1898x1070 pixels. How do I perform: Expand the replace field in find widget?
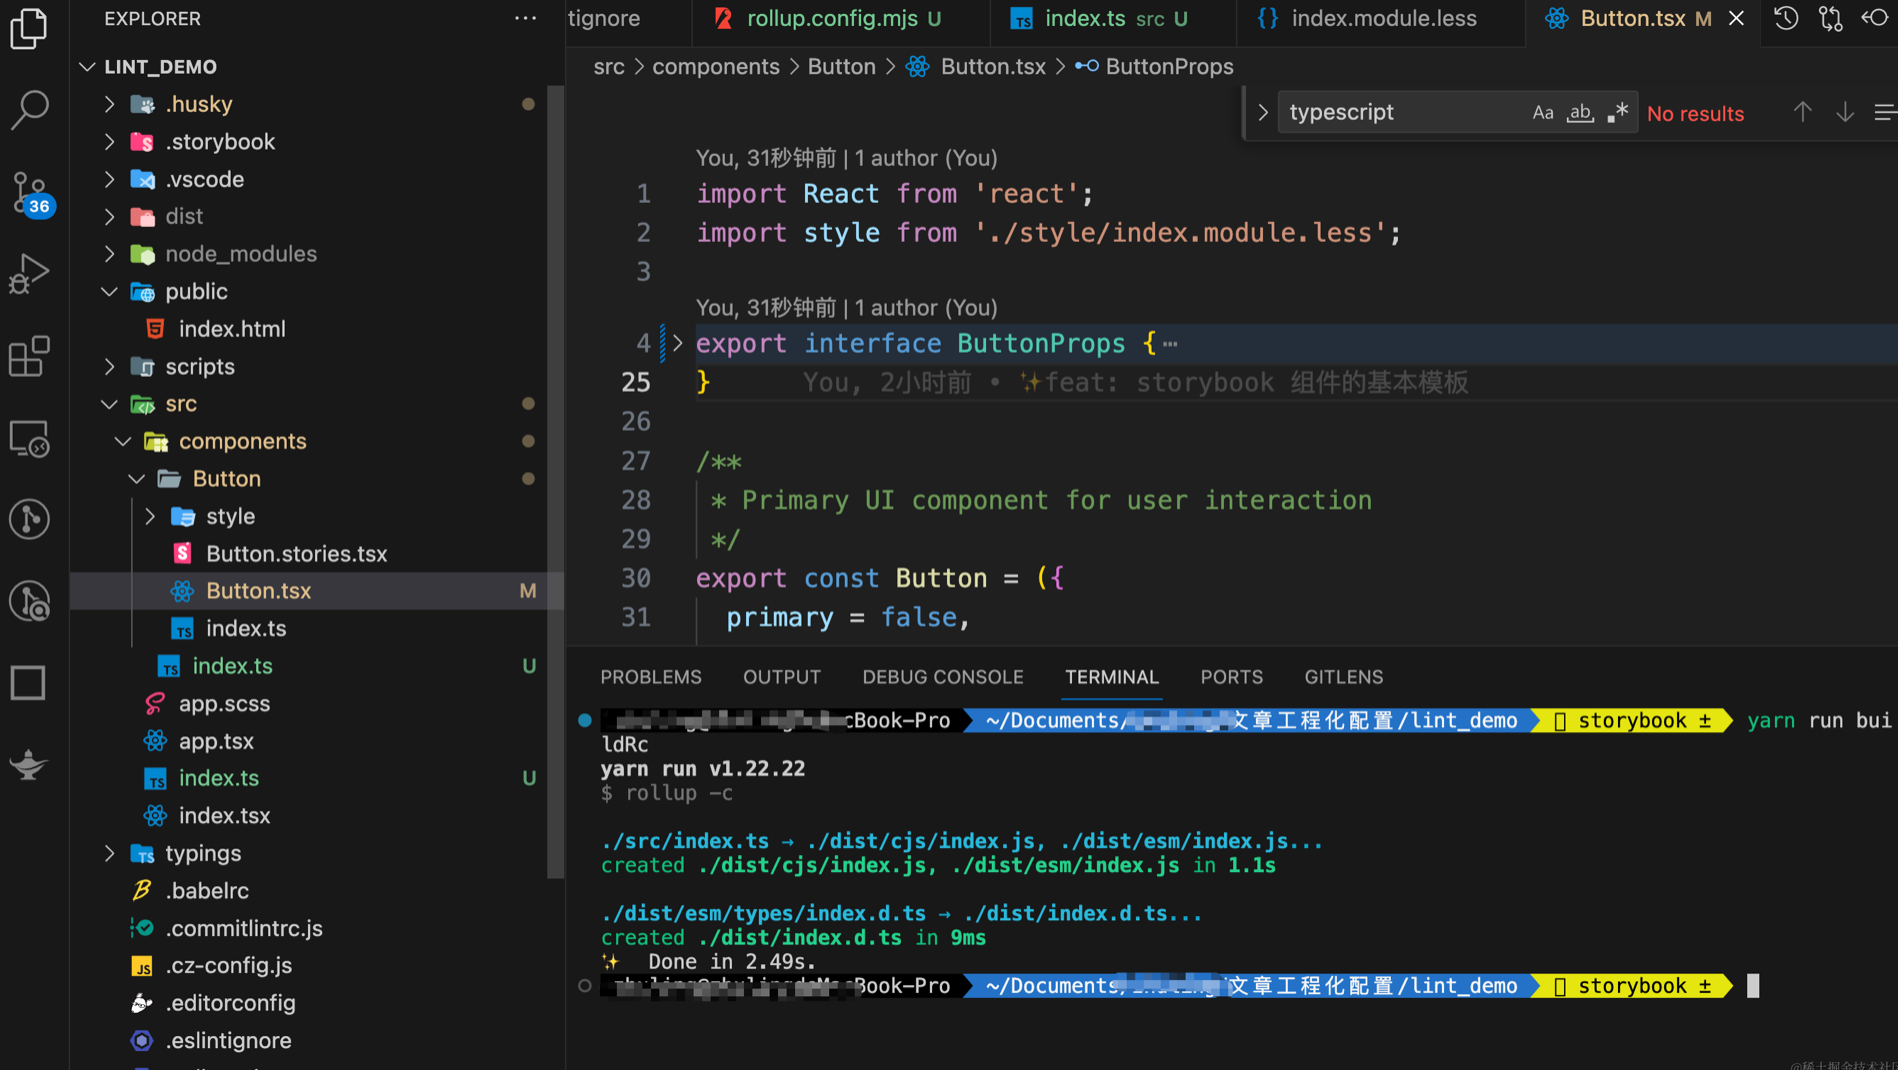tap(1262, 112)
